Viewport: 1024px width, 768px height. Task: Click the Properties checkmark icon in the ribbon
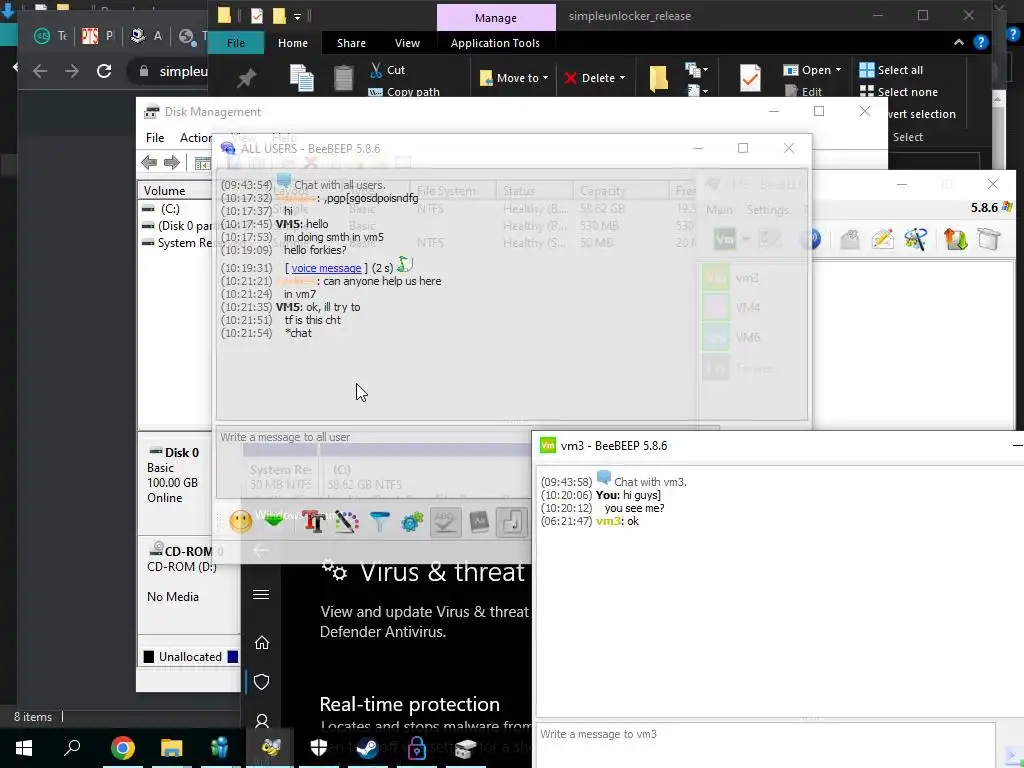[x=750, y=78]
